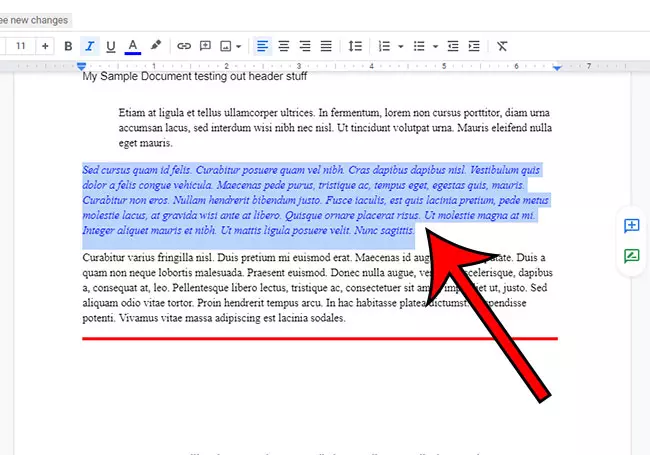The image size is (650, 455).
Task: Add a comment from the toolbar
Action: [x=206, y=46]
